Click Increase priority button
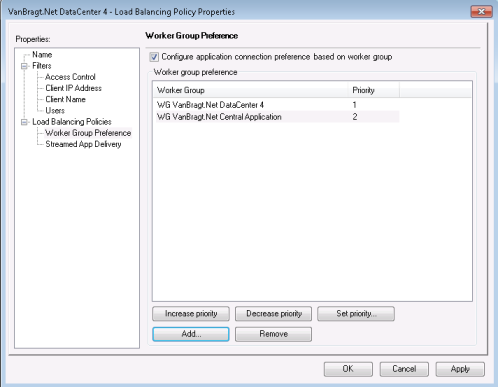This screenshot has width=498, height=387. (191, 314)
